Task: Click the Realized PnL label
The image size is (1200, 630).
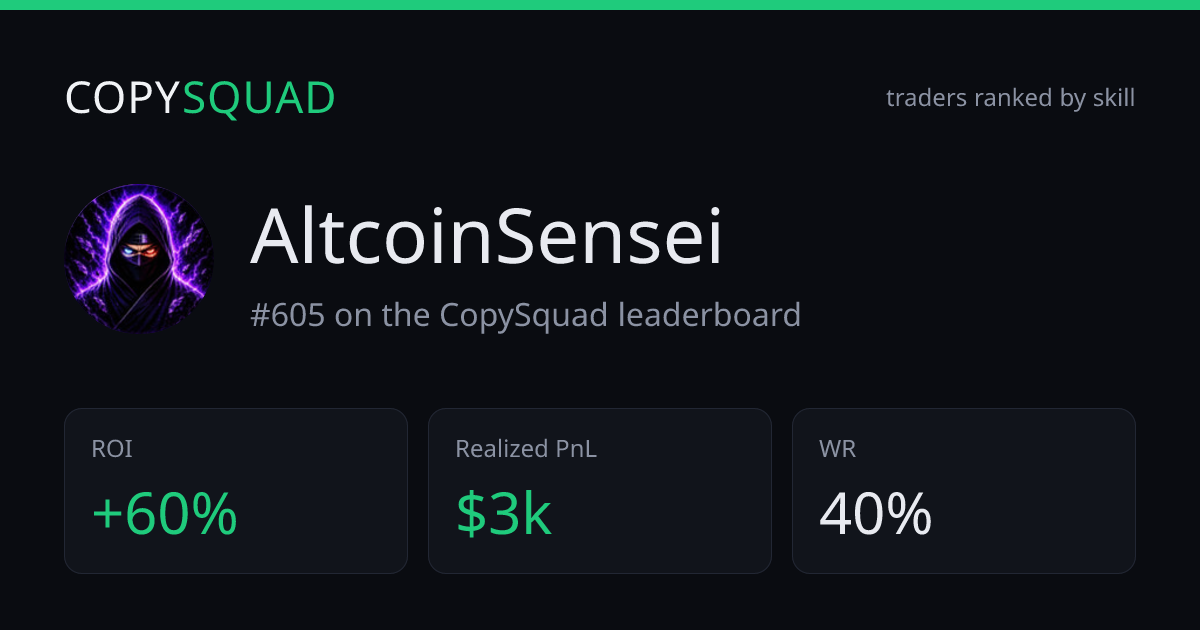Action: pyautogui.click(x=526, y=449)
